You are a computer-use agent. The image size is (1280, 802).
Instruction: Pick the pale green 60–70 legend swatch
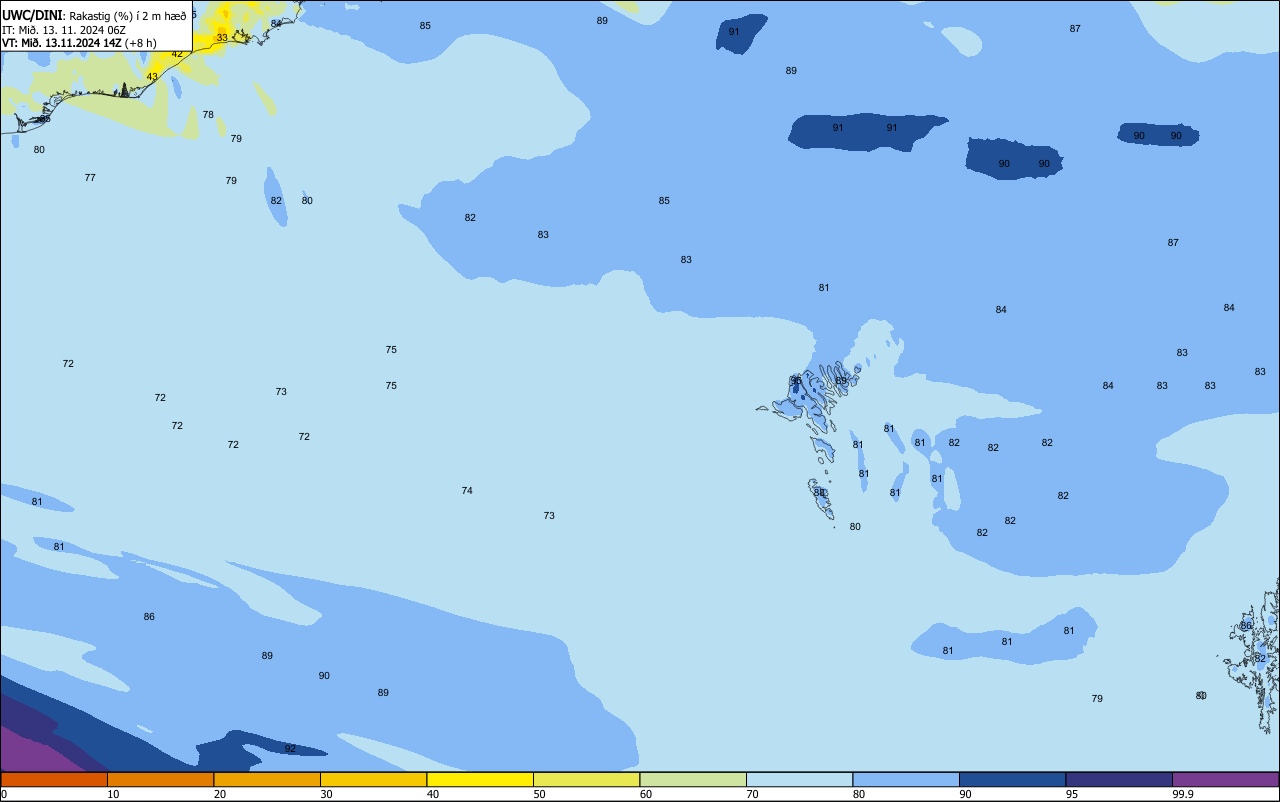[x=693, y=779]
